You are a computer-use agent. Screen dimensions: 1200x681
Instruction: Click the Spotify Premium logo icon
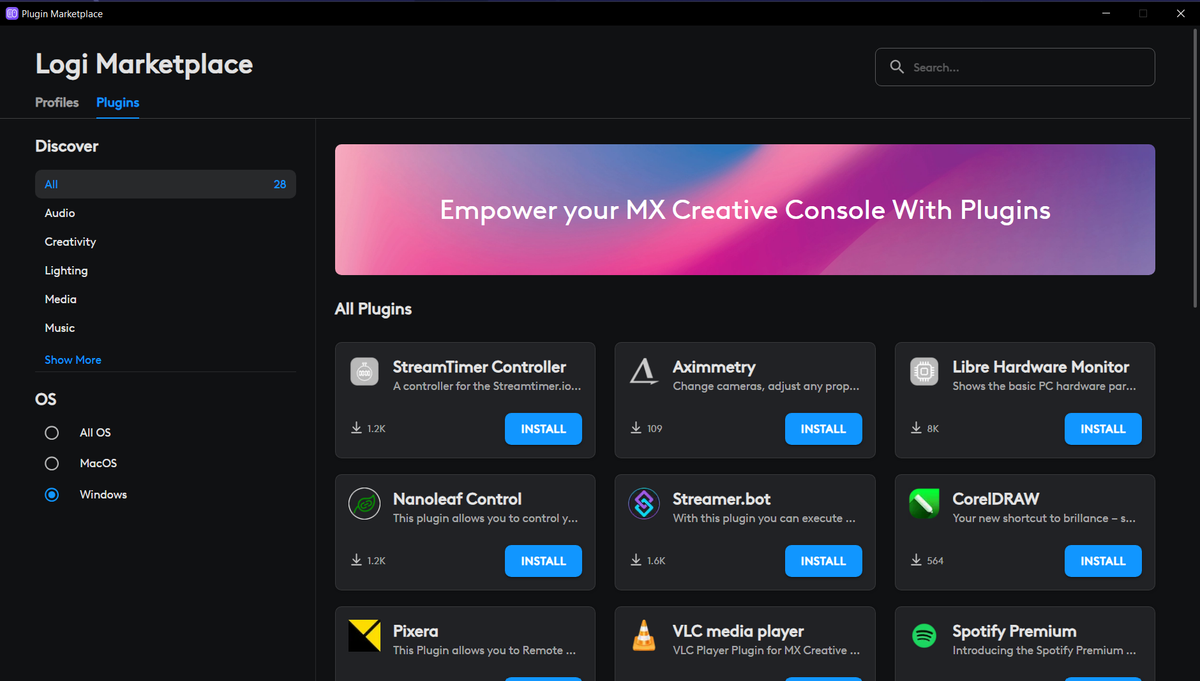pyautogui.click(x=924, y=635)
